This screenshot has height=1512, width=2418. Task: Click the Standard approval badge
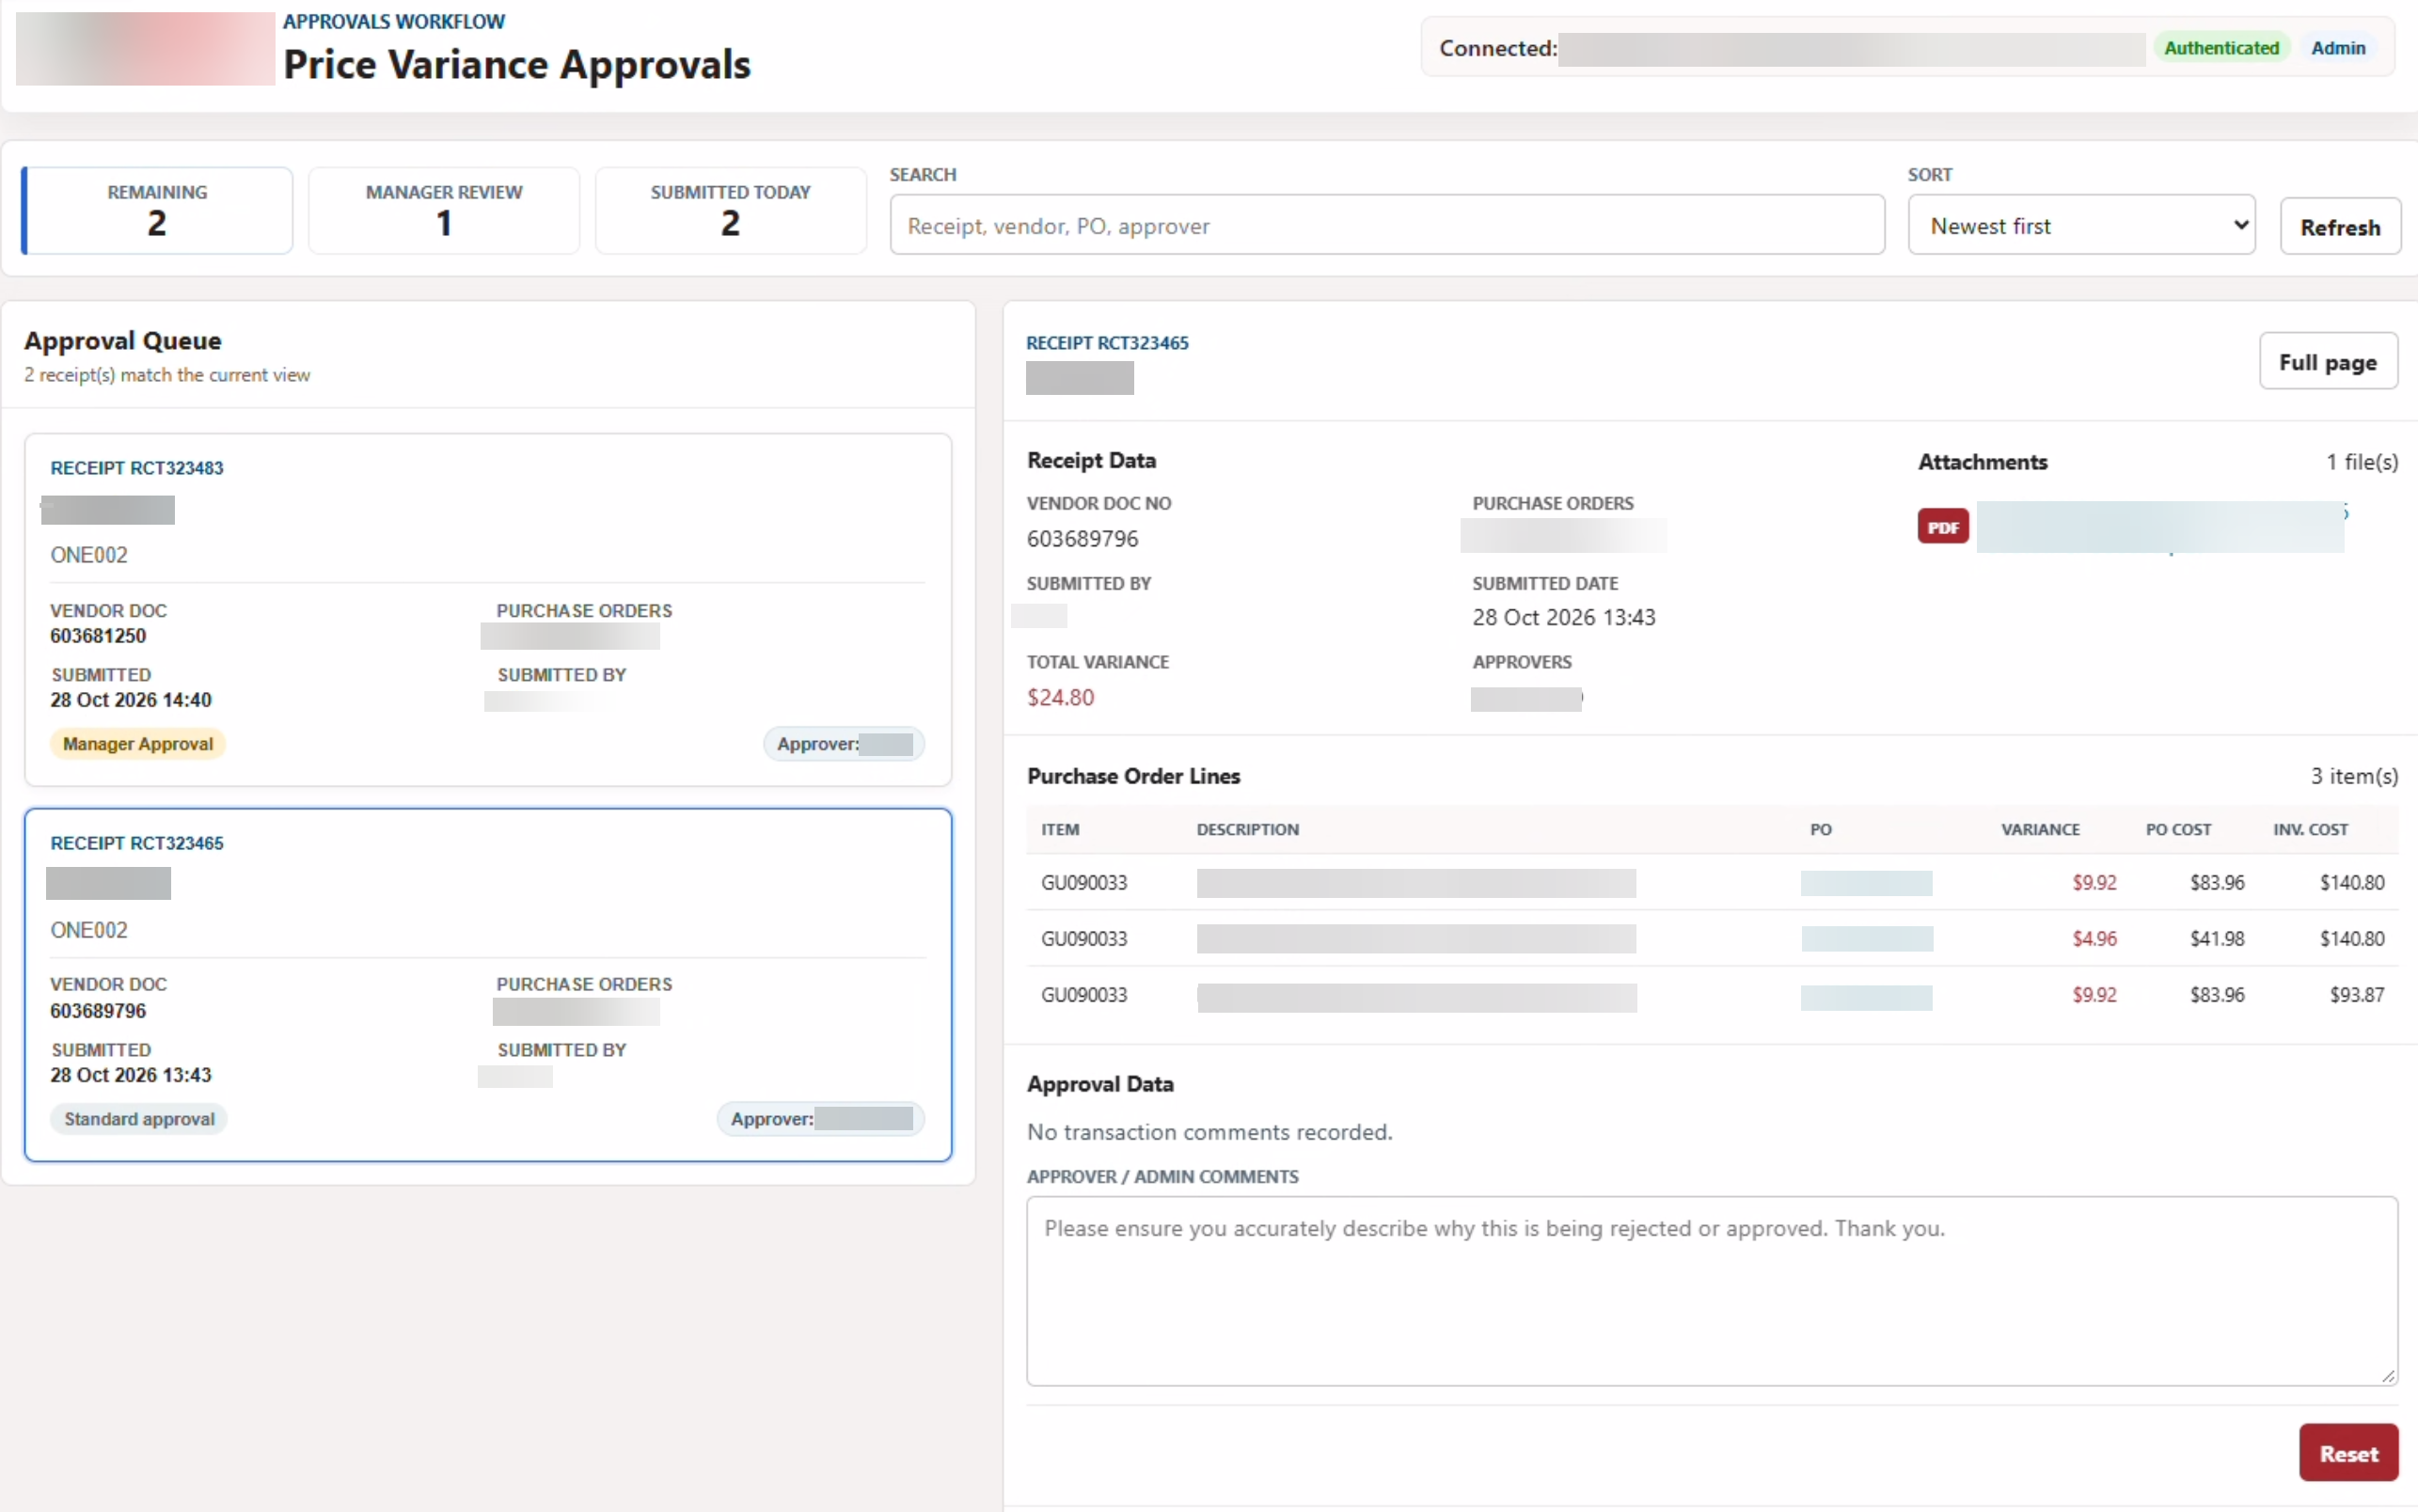click(139, 1119)
